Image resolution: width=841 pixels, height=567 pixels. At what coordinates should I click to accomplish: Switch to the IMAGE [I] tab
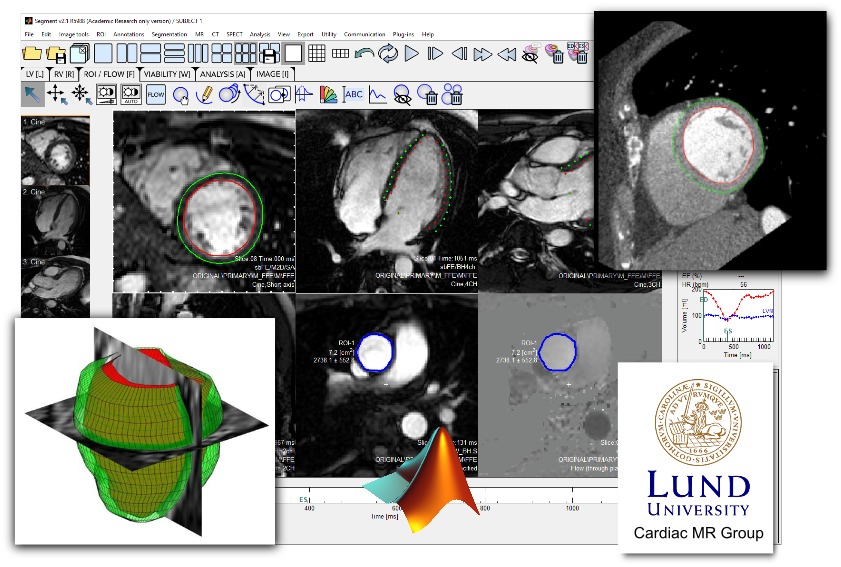[272, 74]
